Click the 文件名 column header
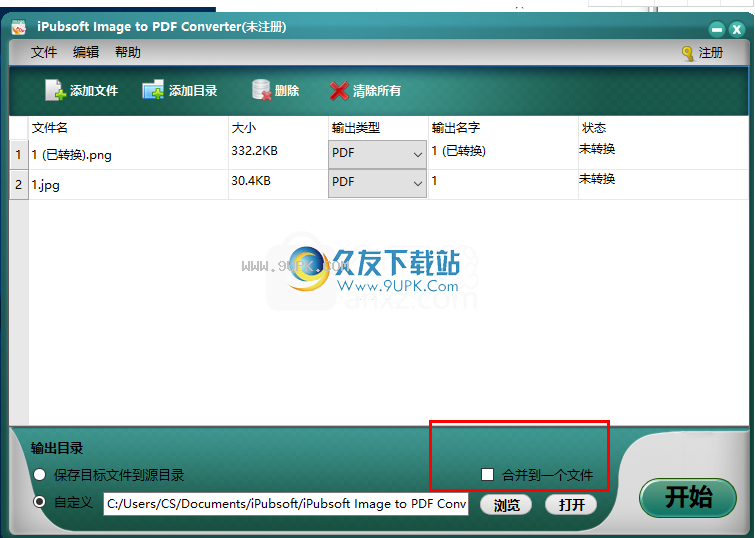 click(50, 128)
